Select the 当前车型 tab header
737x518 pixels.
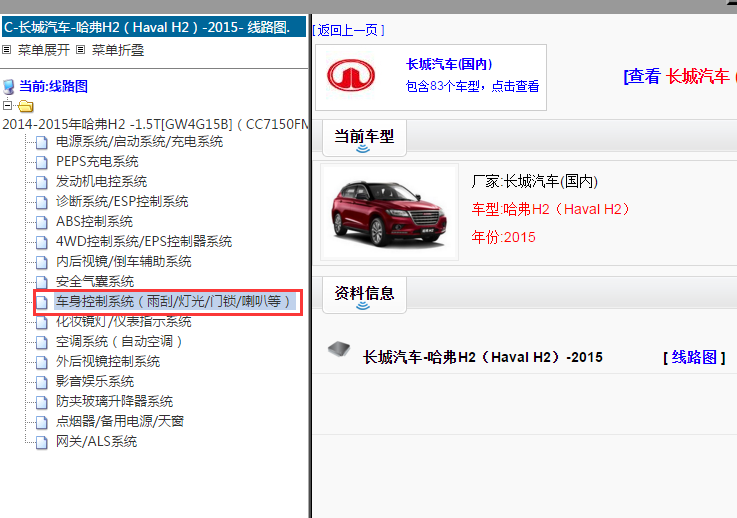click(364, 138)
